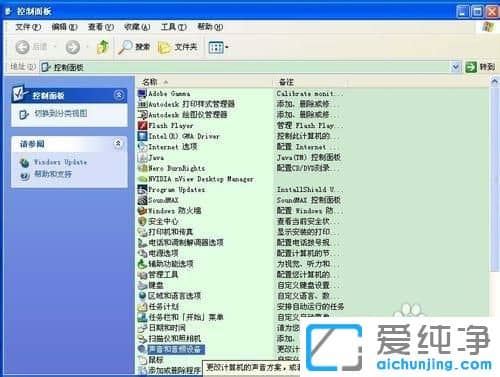The image size is (500, 377).
Task: Go up one folder level
Action: (103, 47)
